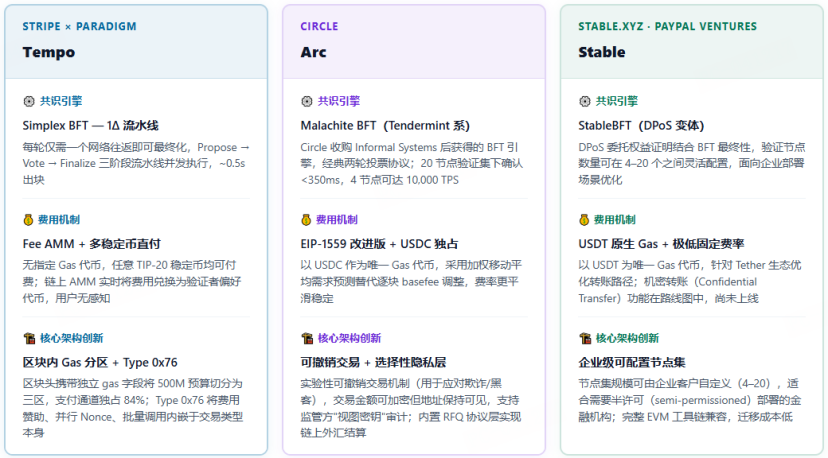The width and height of the screenshot is (828, 458).
Task: Click the 共识引擎 gear icon in Arc card
Action: tap(307, 101)
